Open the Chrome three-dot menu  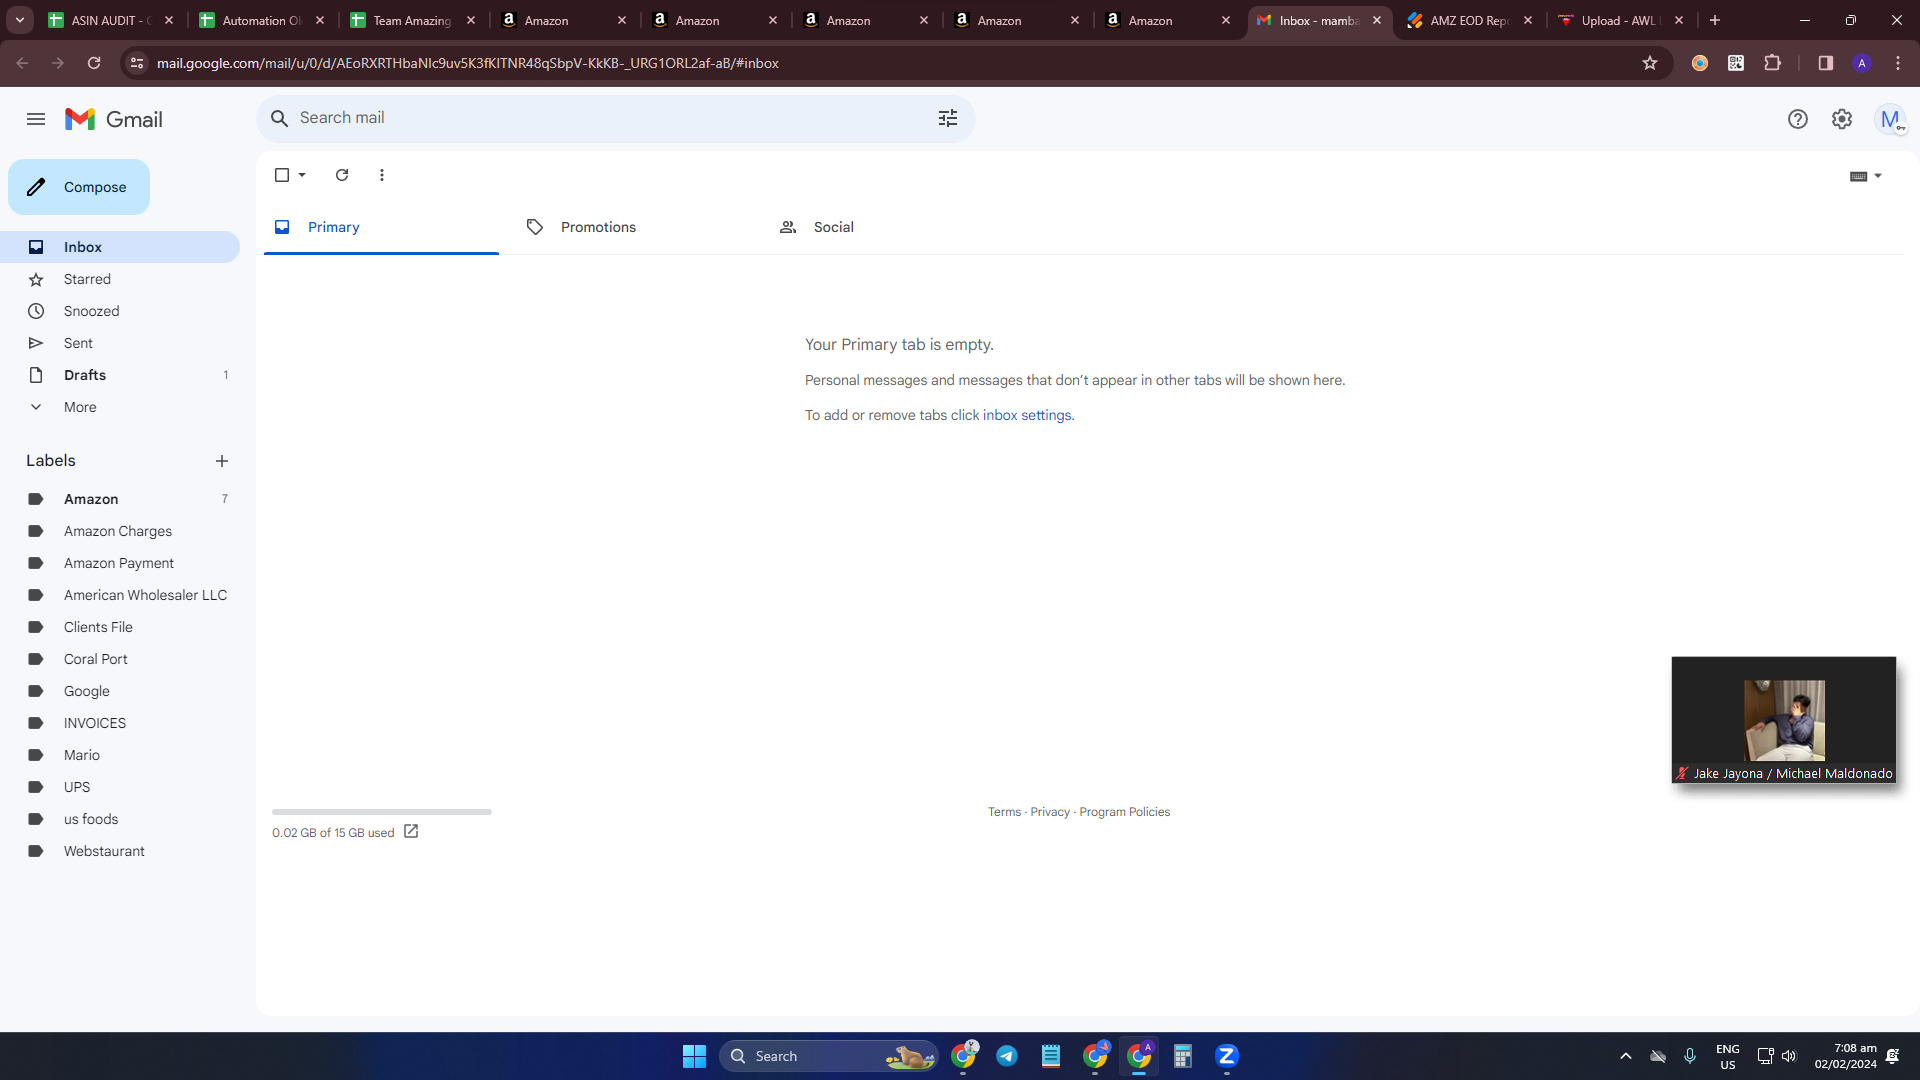click(x=1898, y=63)
